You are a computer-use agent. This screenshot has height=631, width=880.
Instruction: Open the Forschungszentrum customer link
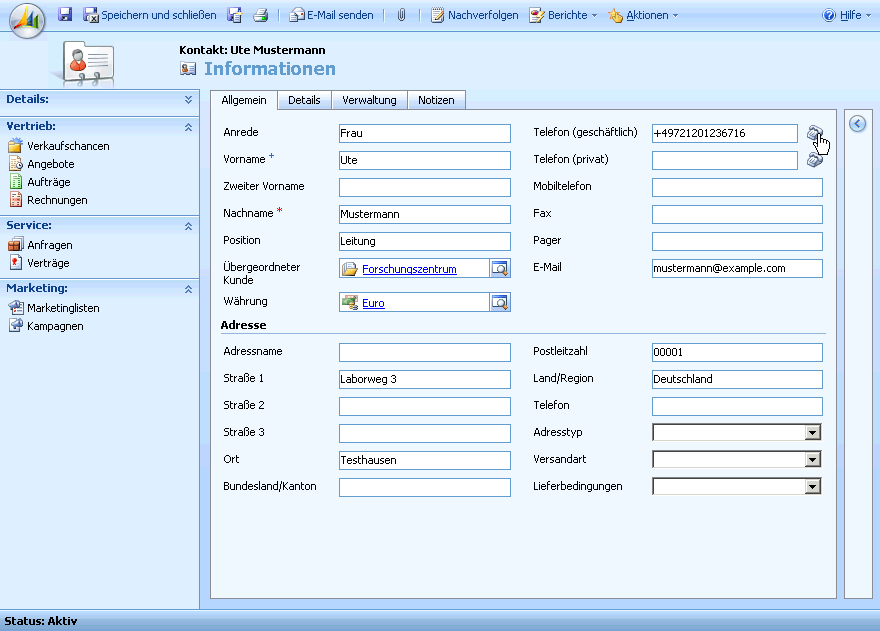(x=409, y=269)
